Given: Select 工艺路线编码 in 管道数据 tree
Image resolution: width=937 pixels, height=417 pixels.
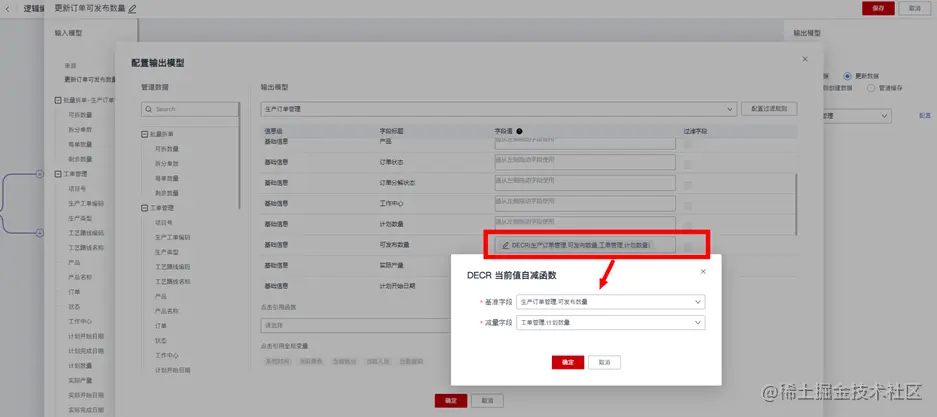Looking at the screenshot, I should (x=173, y=266).
